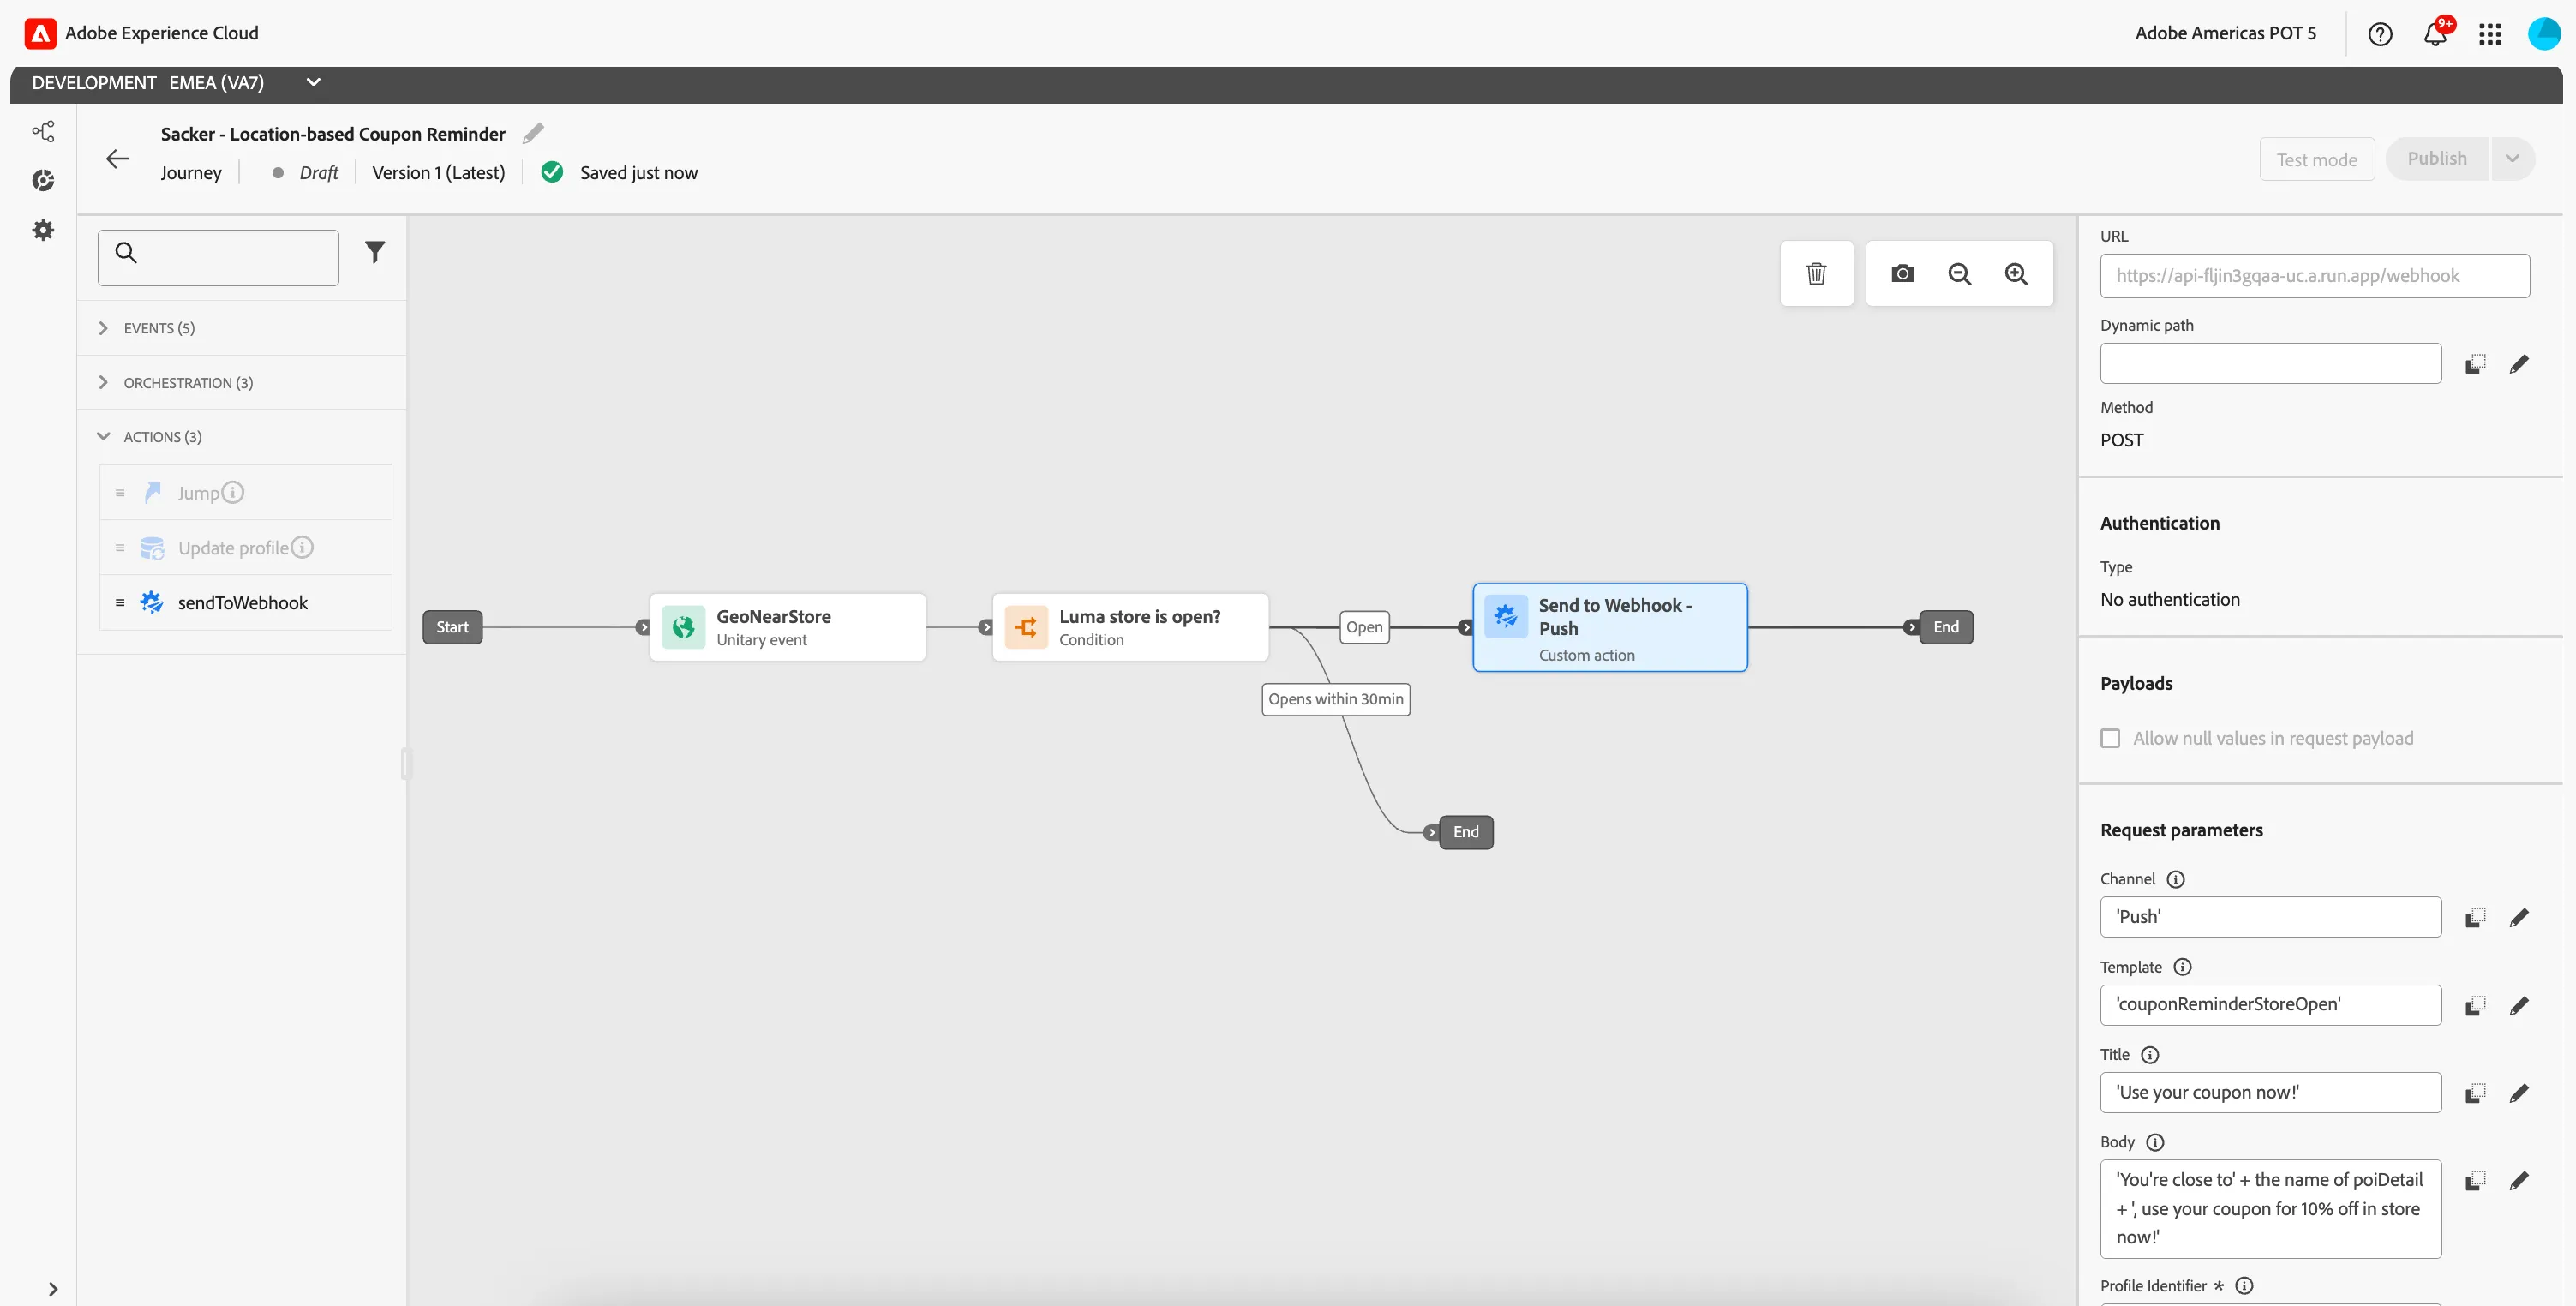Enable Allow null values in request payload
Image resolution: width=2576 pixels, height=1306 pixels.
click(2110, 738)
